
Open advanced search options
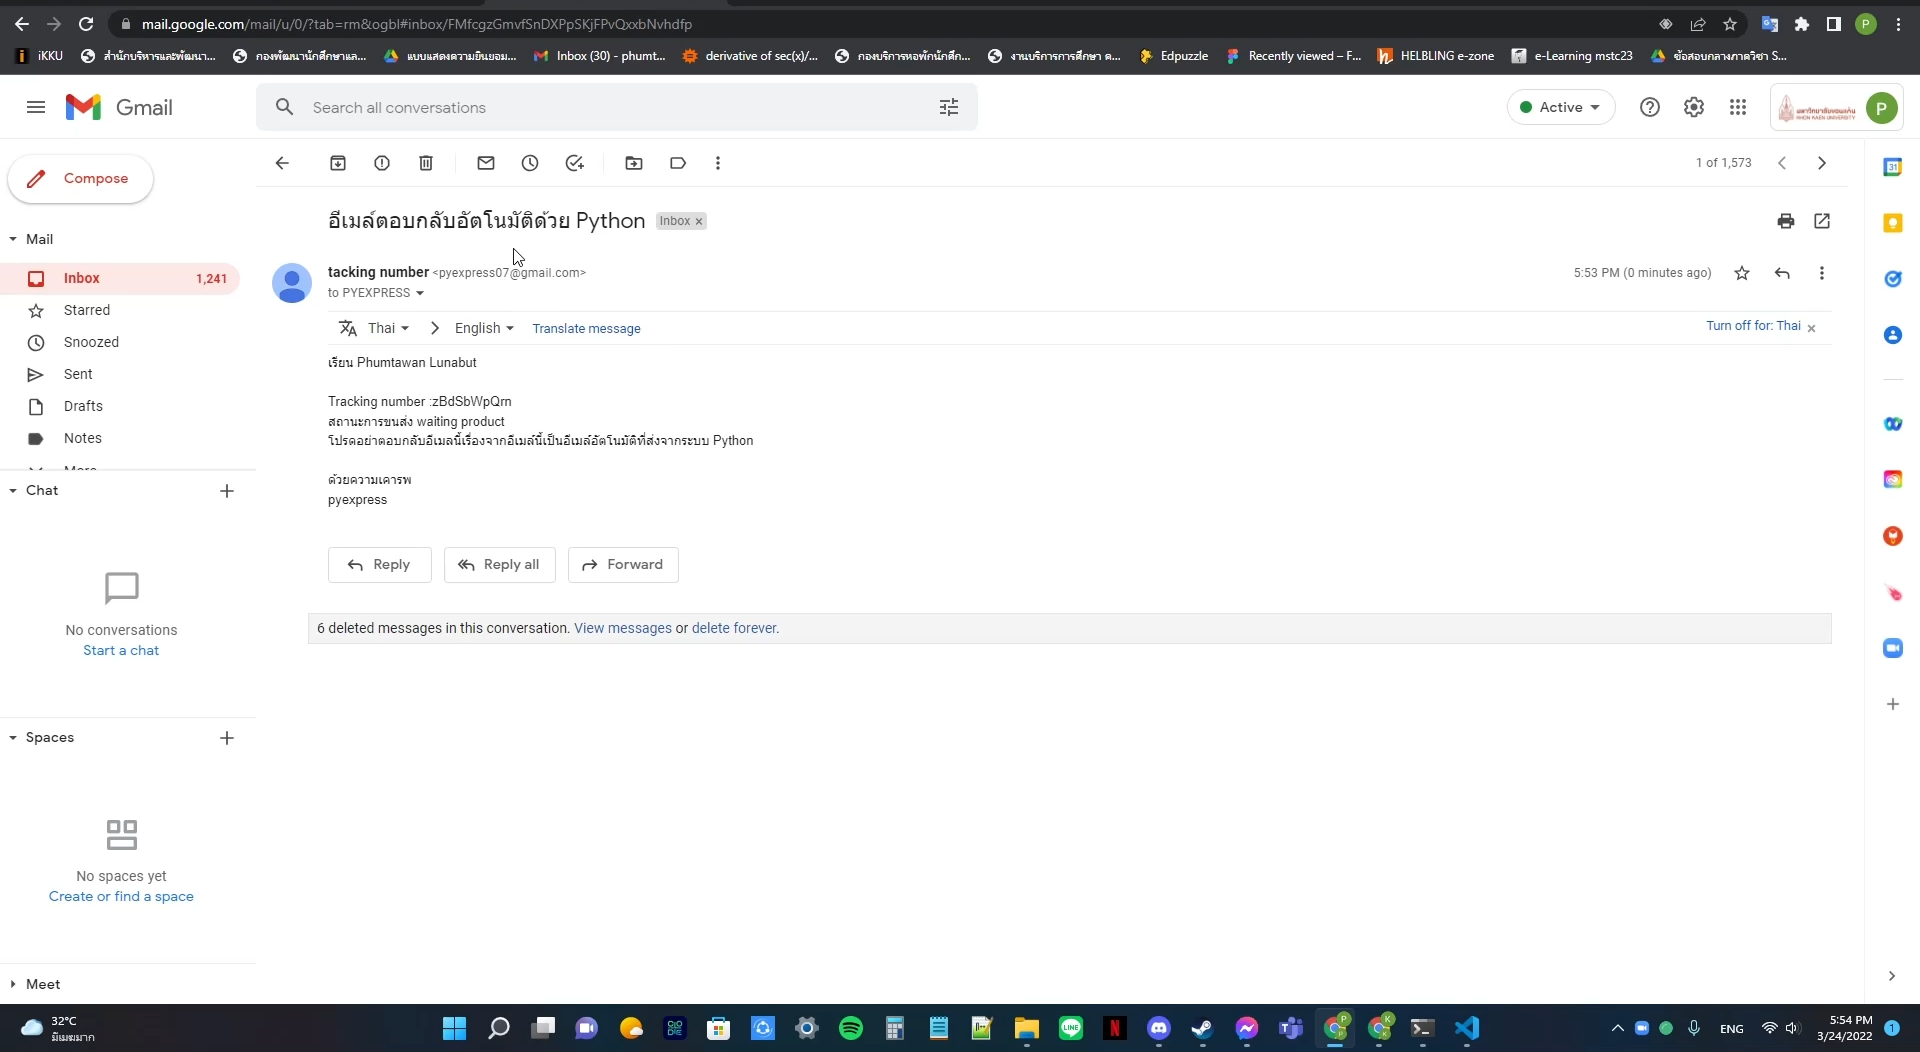coord(948,107)
